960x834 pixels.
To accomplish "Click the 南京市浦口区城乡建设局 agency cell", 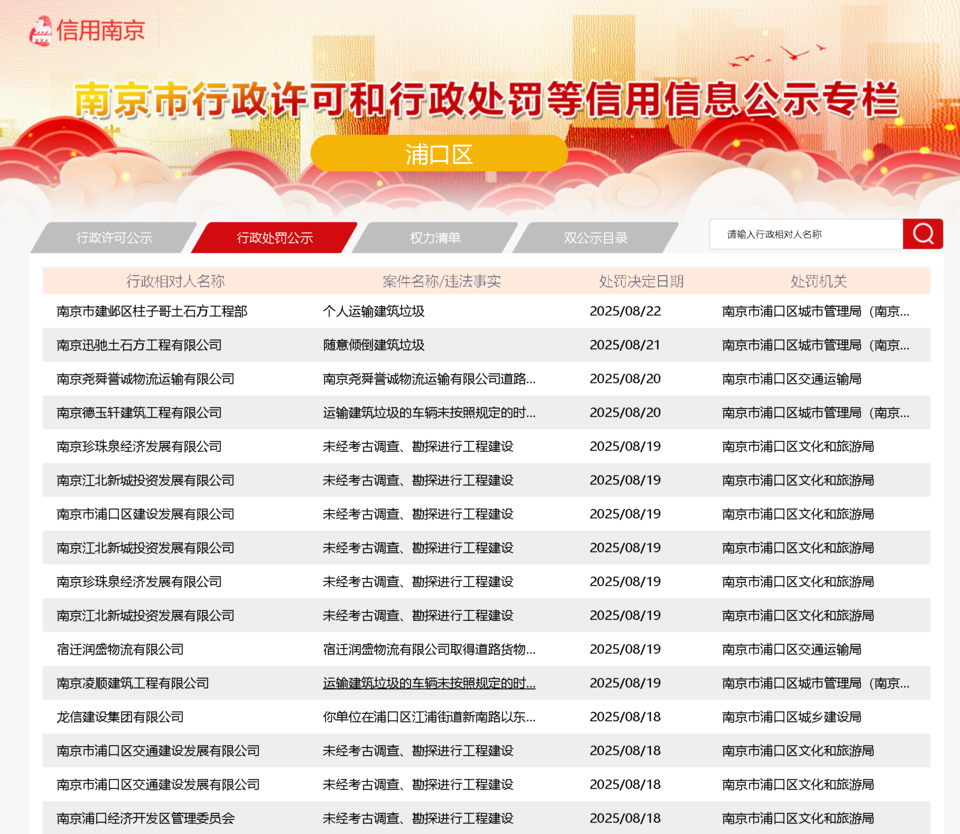I will point(791,717).
